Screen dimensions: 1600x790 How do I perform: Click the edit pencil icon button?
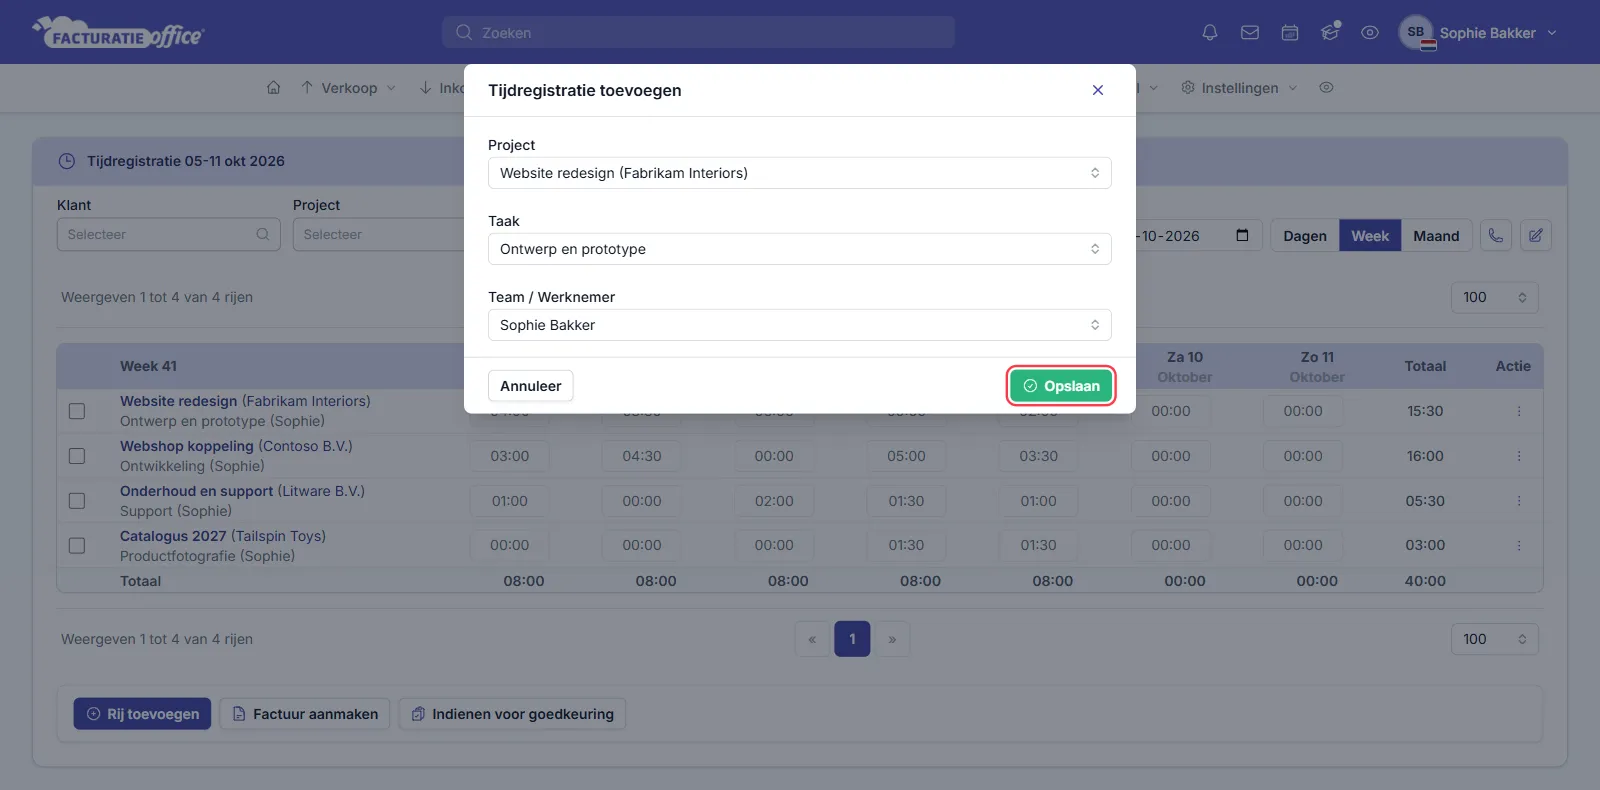1536,236
